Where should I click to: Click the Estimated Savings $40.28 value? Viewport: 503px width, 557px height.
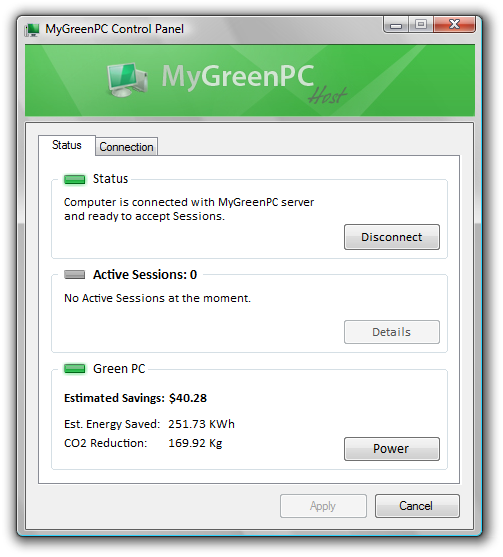click(x=188, y=398)
